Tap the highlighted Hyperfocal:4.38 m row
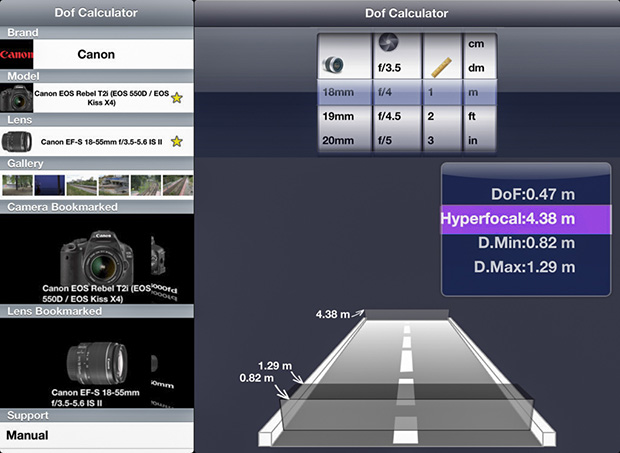This screenshot has width=620, height=453. coord(526,219)
